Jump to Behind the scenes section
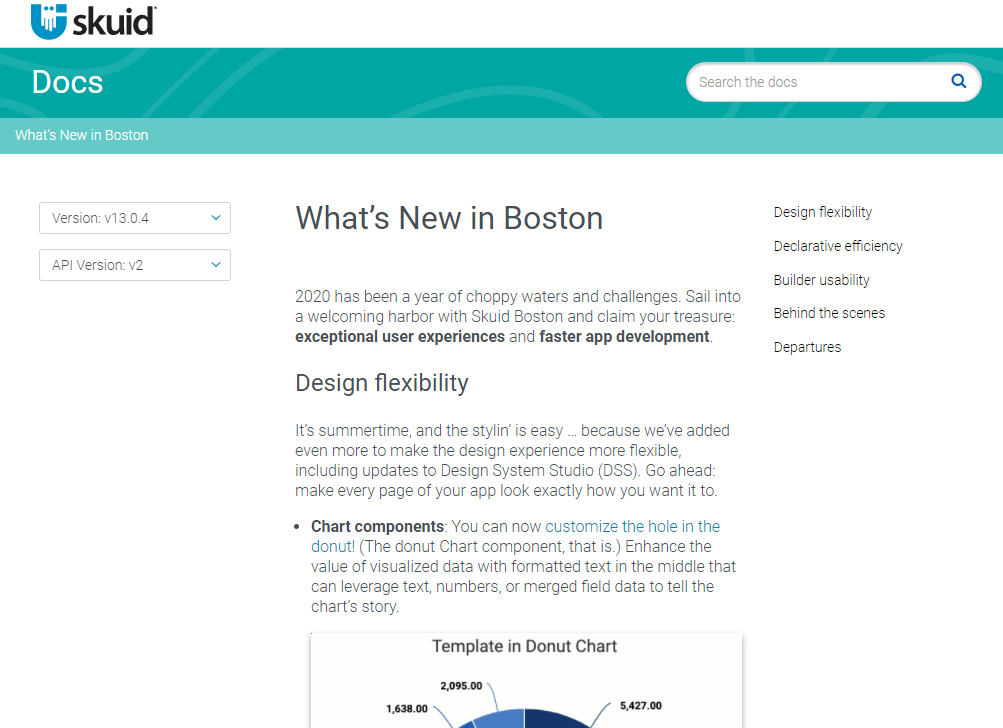 click(x=829, y=313)
